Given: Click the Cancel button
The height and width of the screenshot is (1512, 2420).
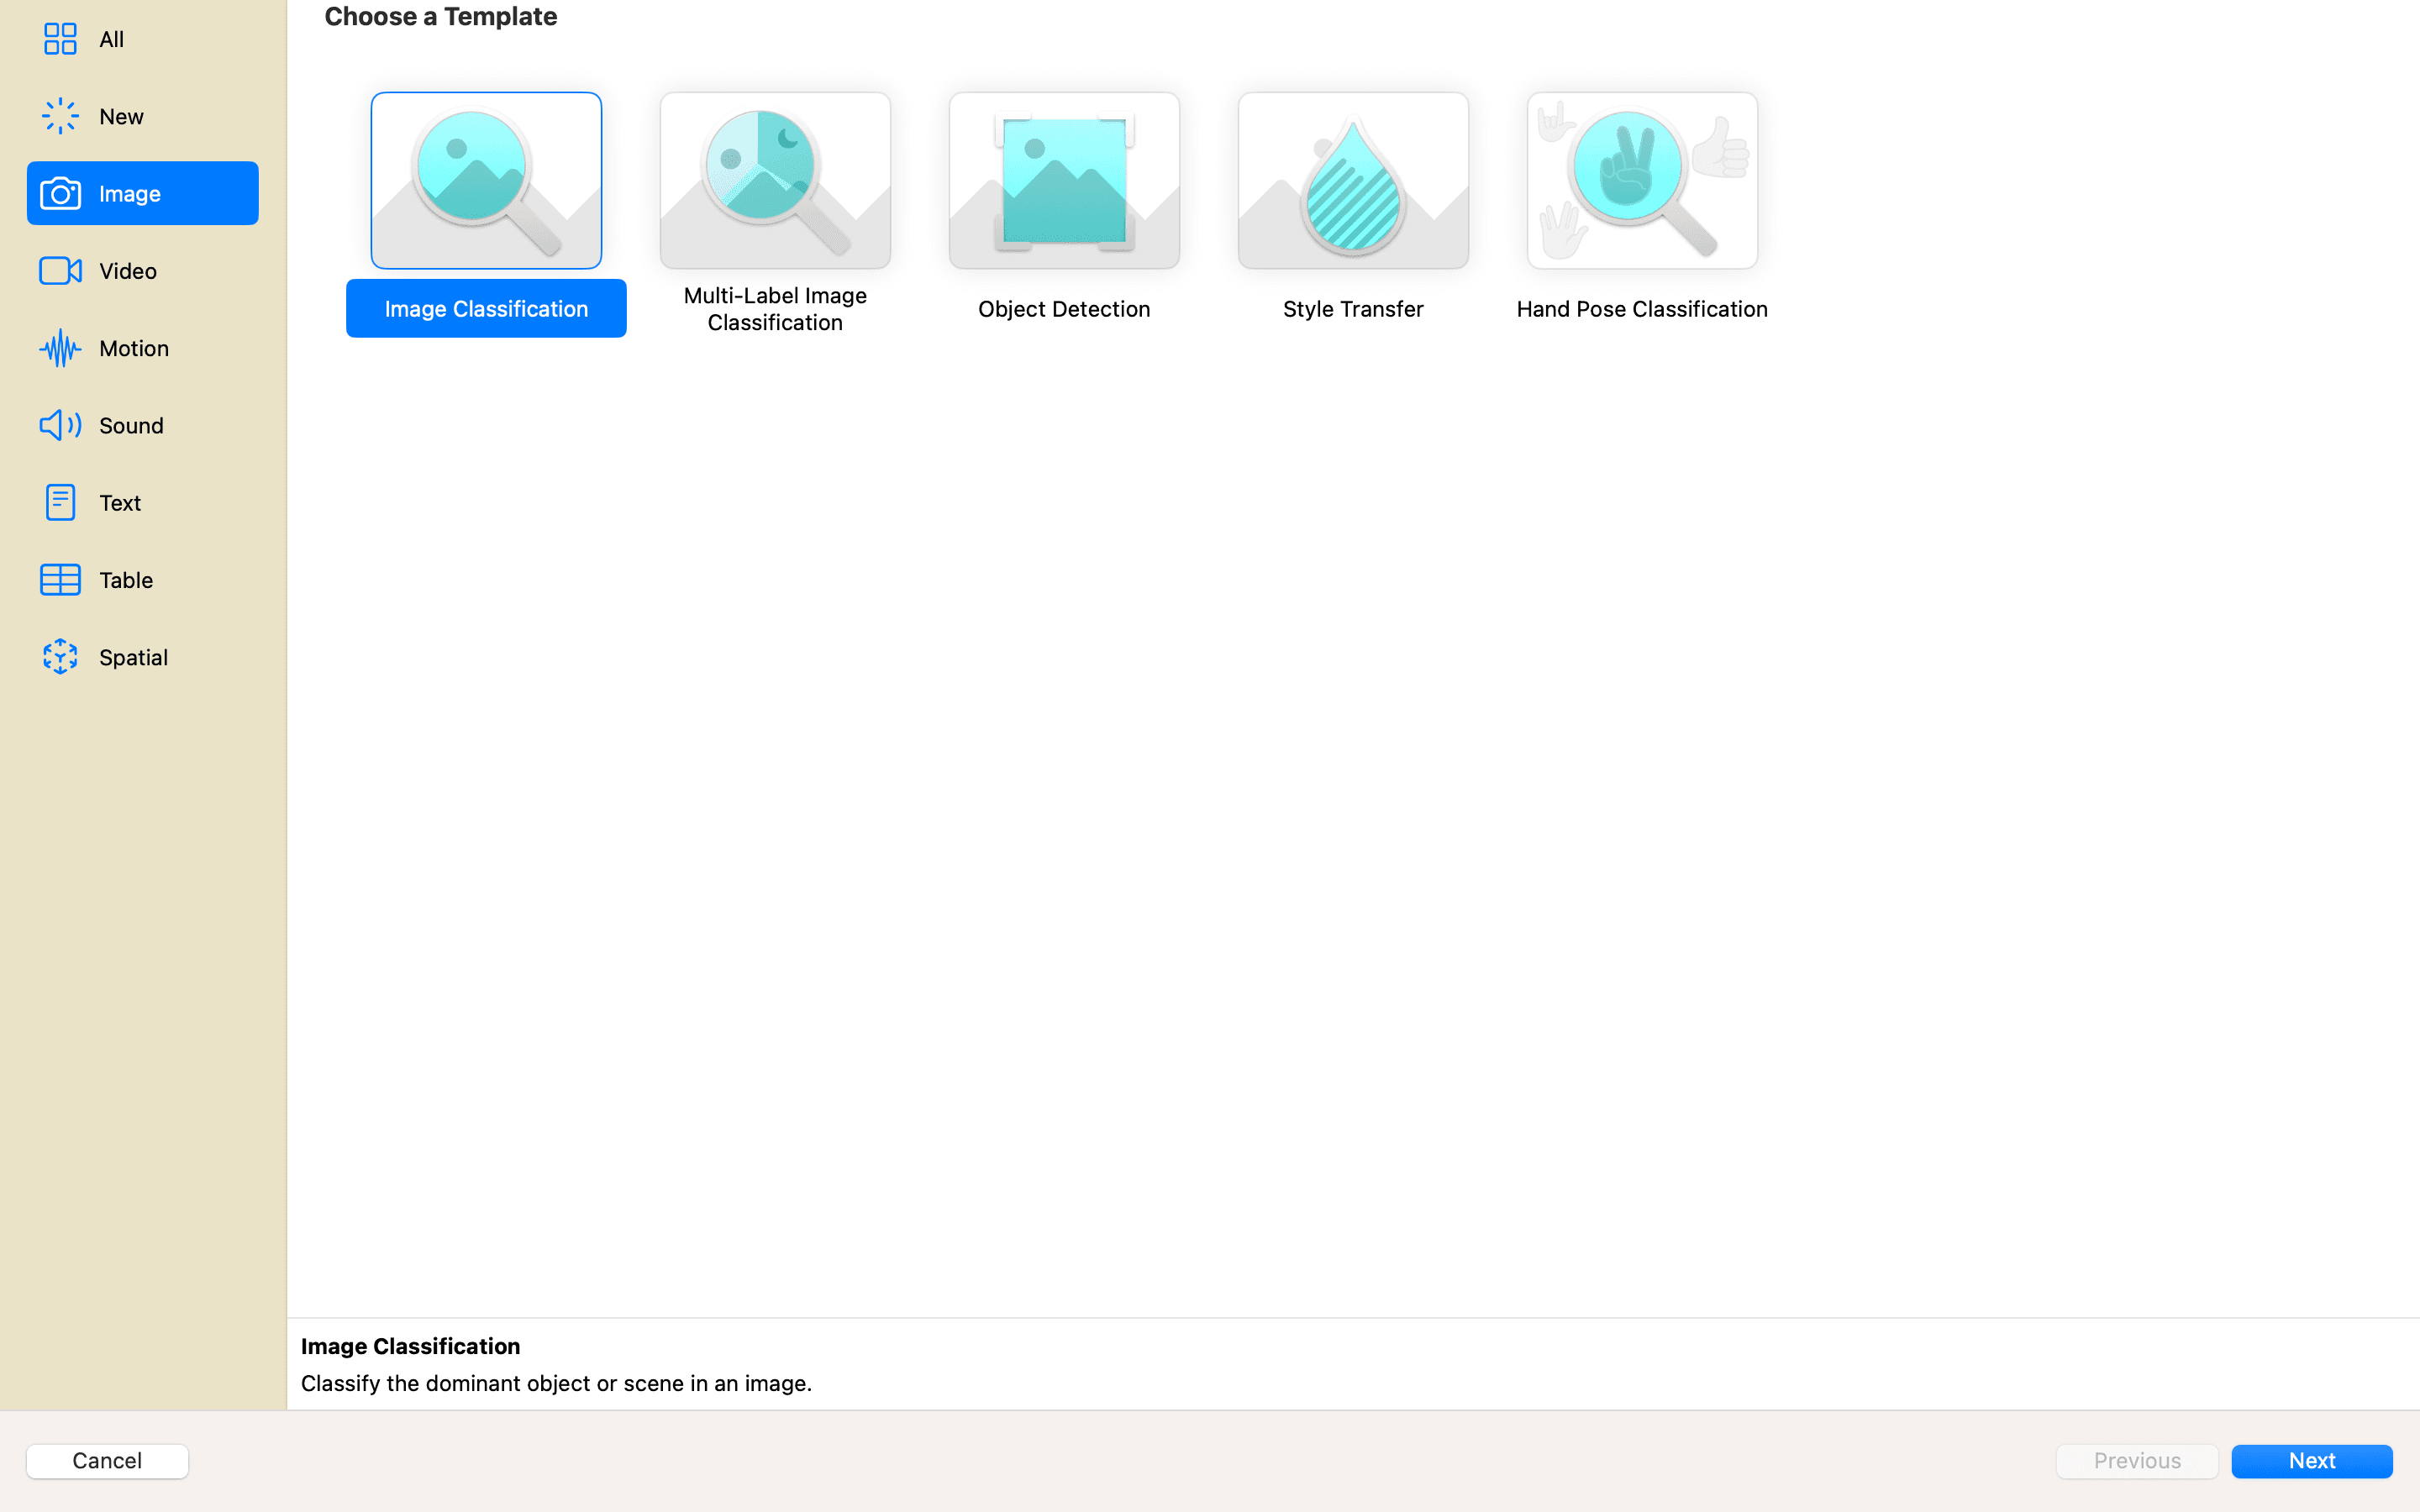Looking at the screenshot, I should (107, 1460).
